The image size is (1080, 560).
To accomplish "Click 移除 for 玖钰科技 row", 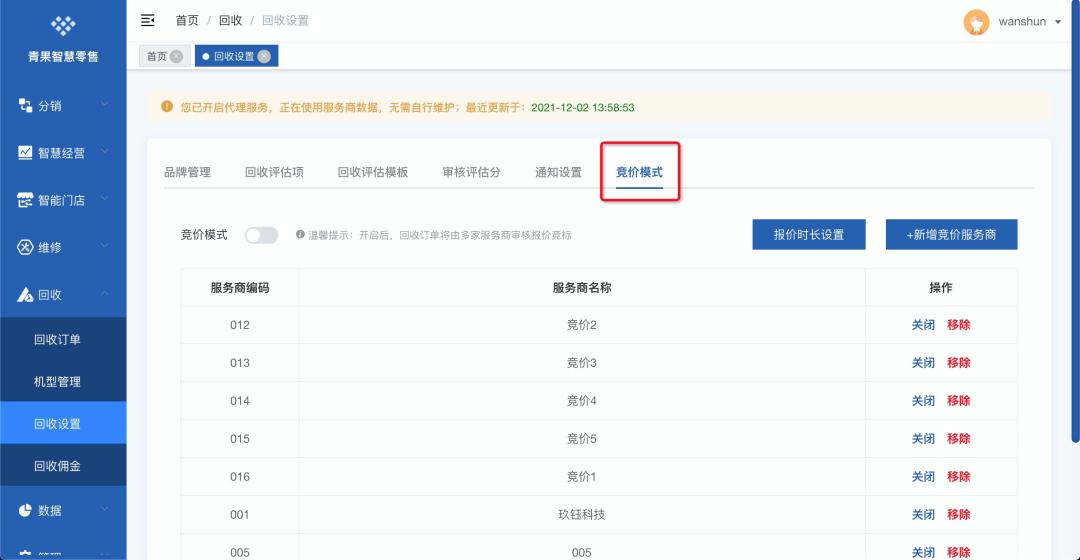I will [958, 515].
